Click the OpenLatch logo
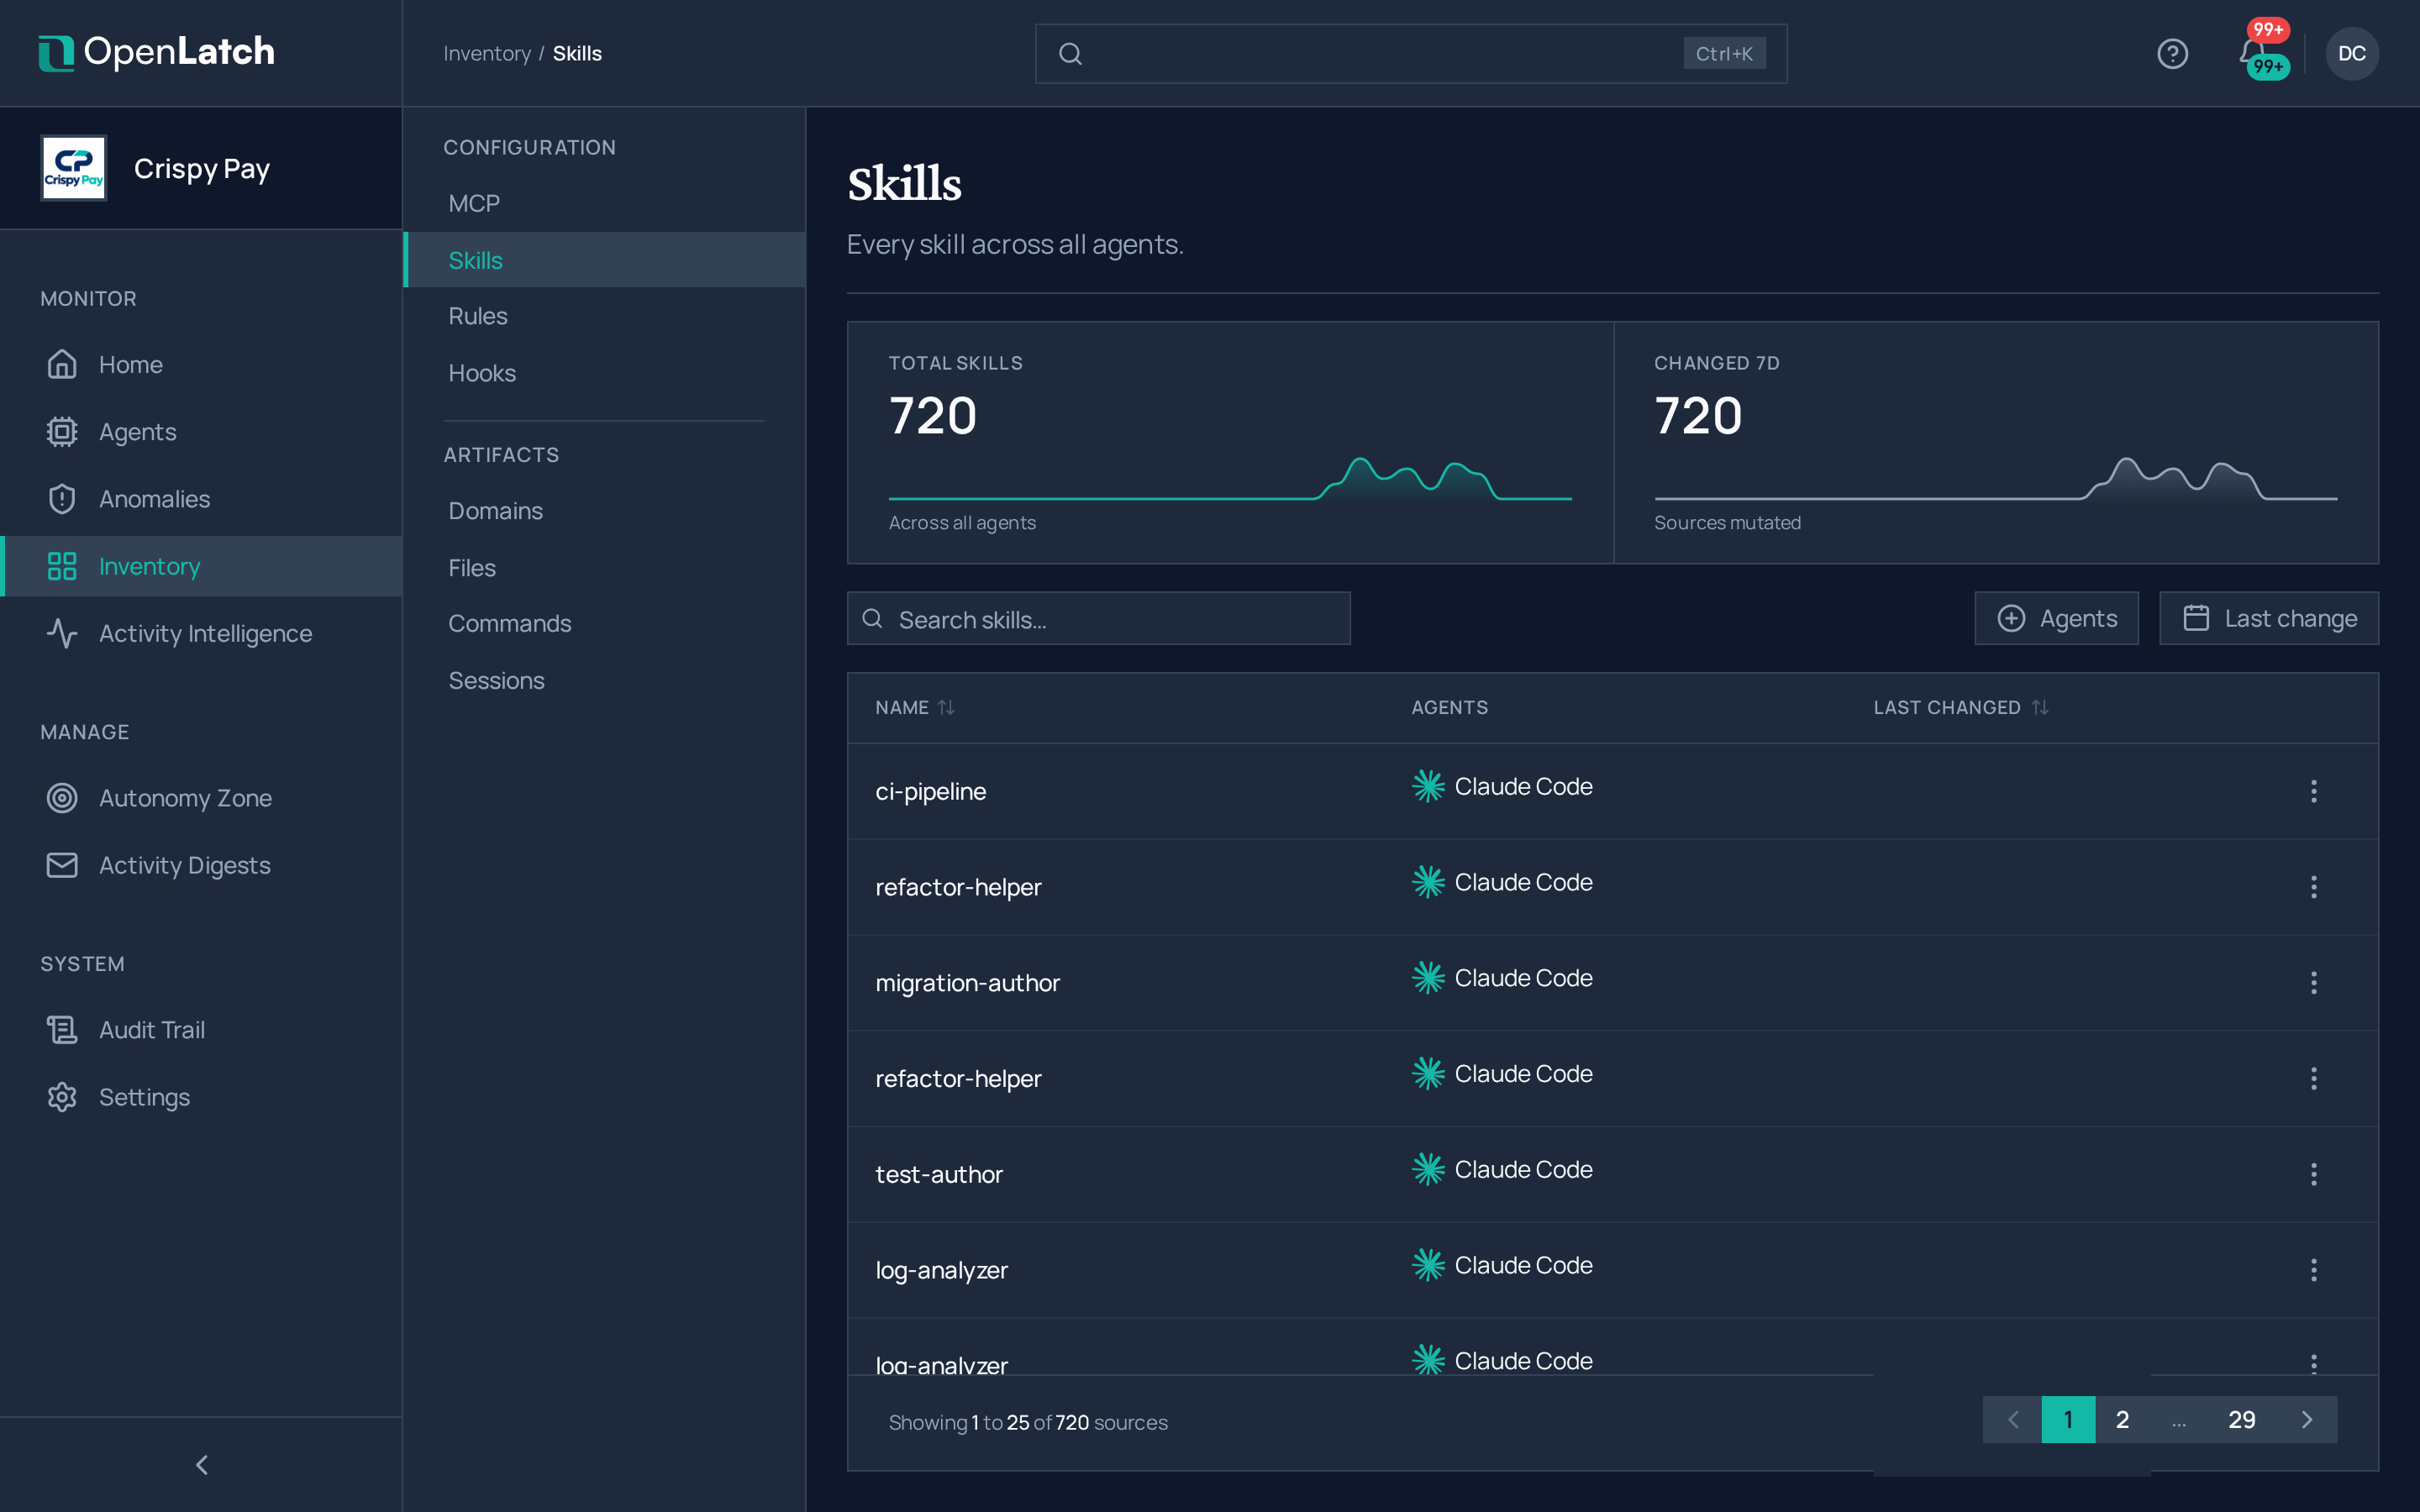2420x1512 pixels. tap(156, 53)
